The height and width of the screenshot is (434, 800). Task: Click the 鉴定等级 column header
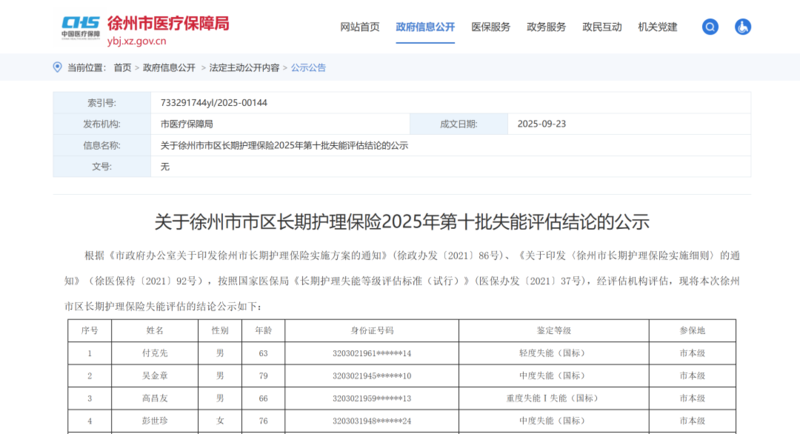(553, 329)
